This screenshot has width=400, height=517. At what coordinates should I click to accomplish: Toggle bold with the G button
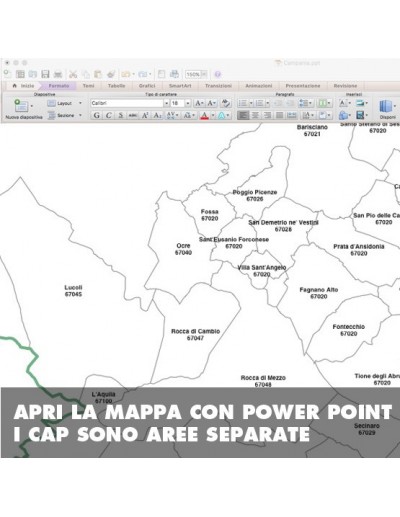click(97, 115)
